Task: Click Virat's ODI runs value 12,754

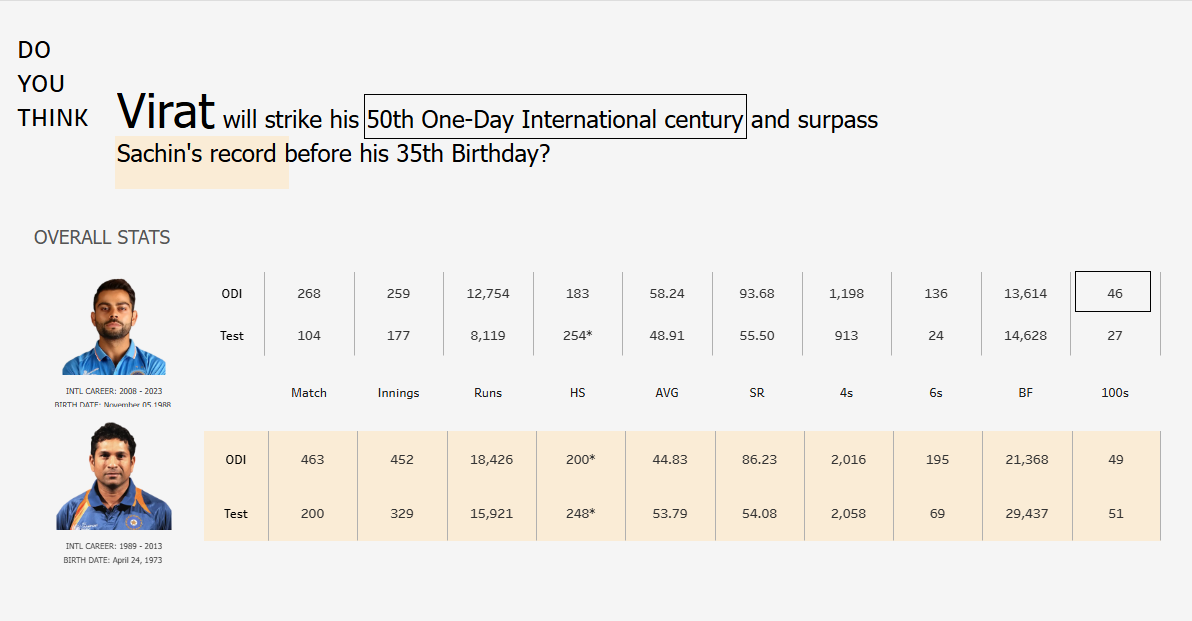Action: 488,294
